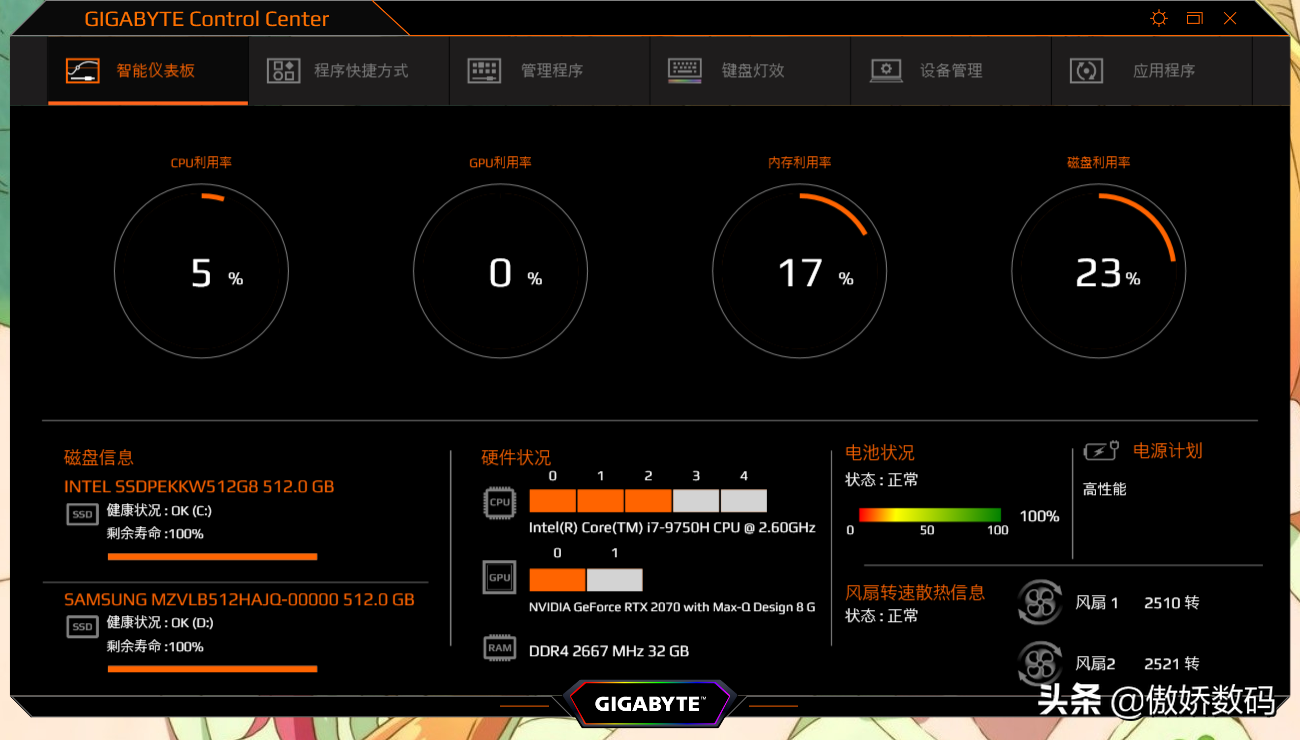This screenshot has width=1300, height=740.
Task: Click the CPU chip icon
Action: (499, 502)
